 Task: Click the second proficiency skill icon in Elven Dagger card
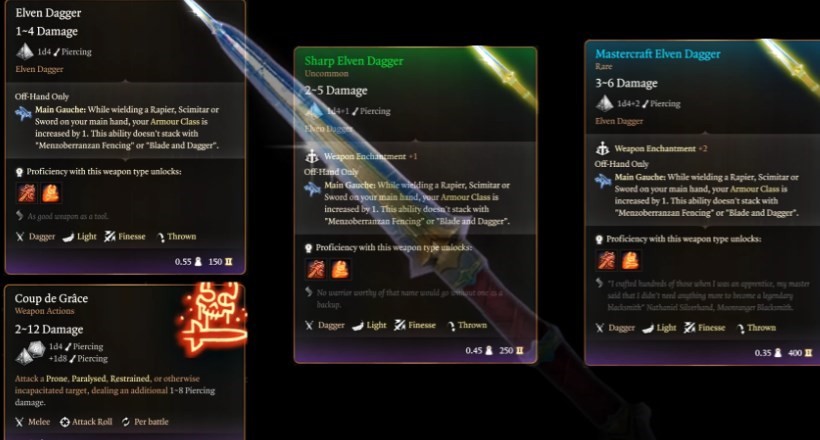click(x=51, y=193)
